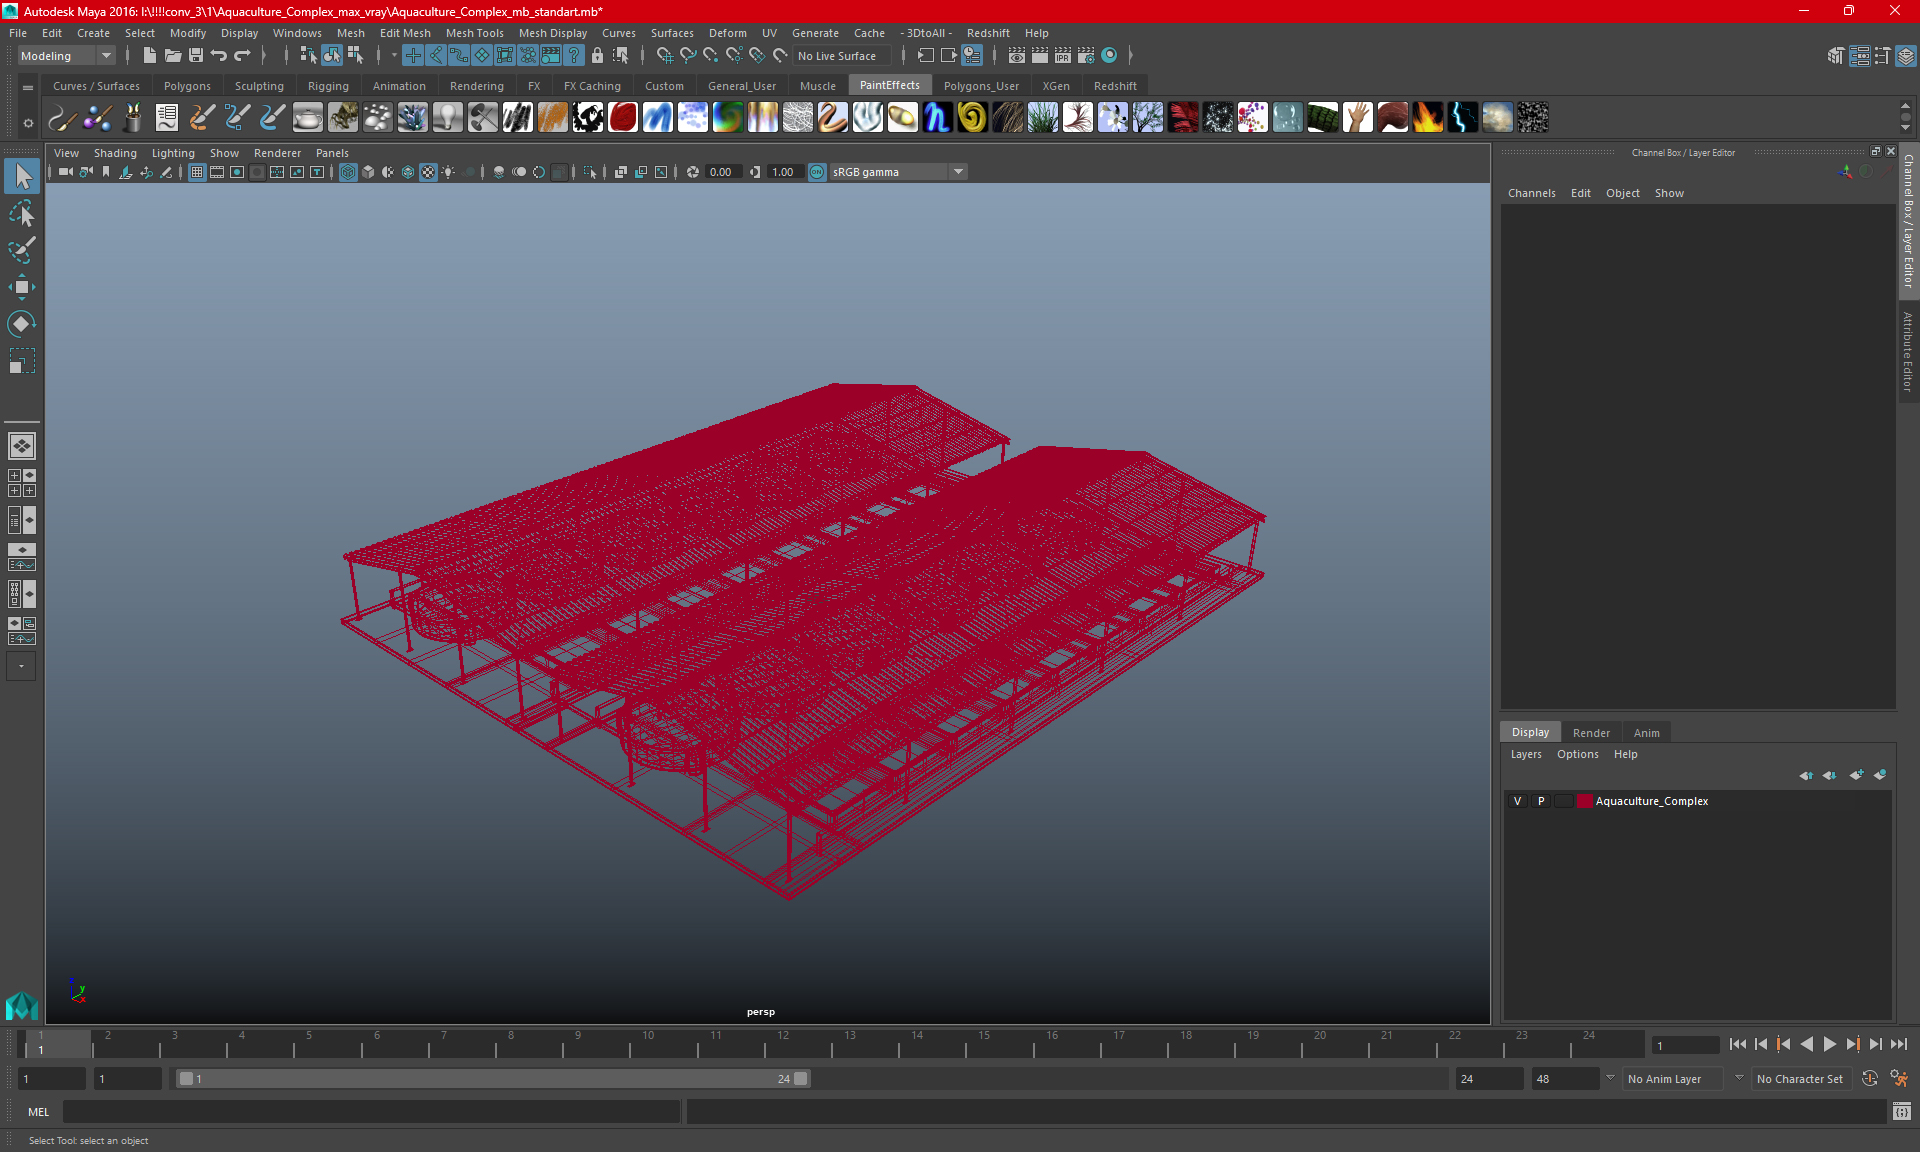Activate the Paint Selection tool
Image resolution: width=1920 pixels, height=1152 pixels.
pyautogui.click(x=21, y=250)
